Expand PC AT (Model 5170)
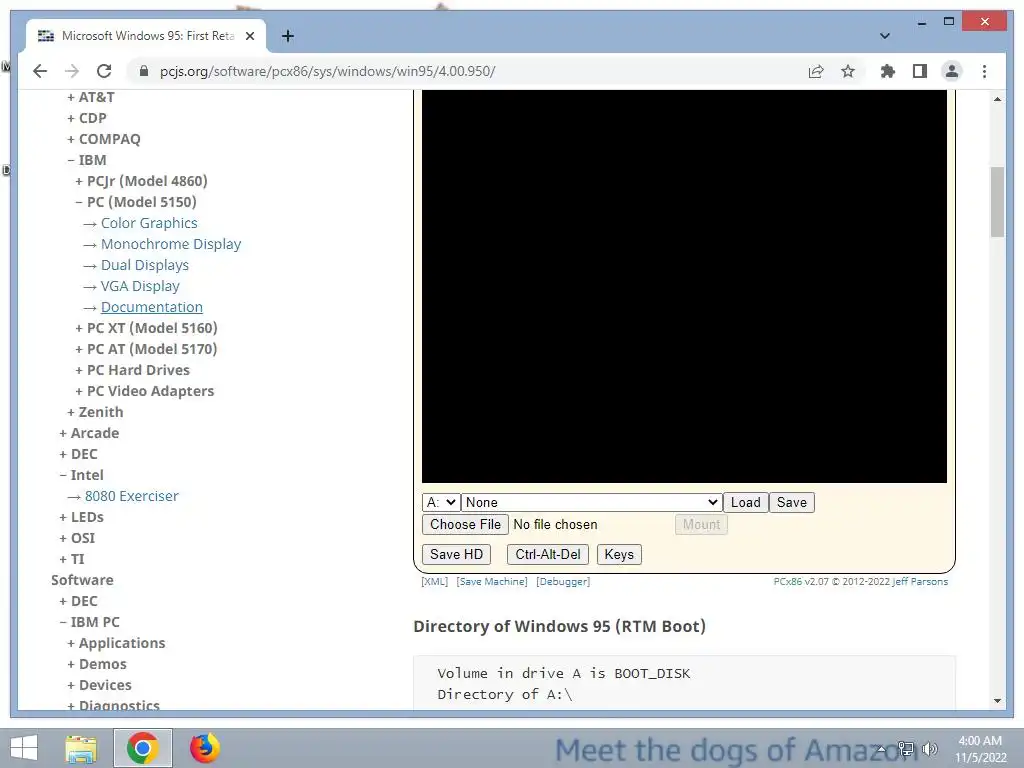1024x768 pixels. 146,349
